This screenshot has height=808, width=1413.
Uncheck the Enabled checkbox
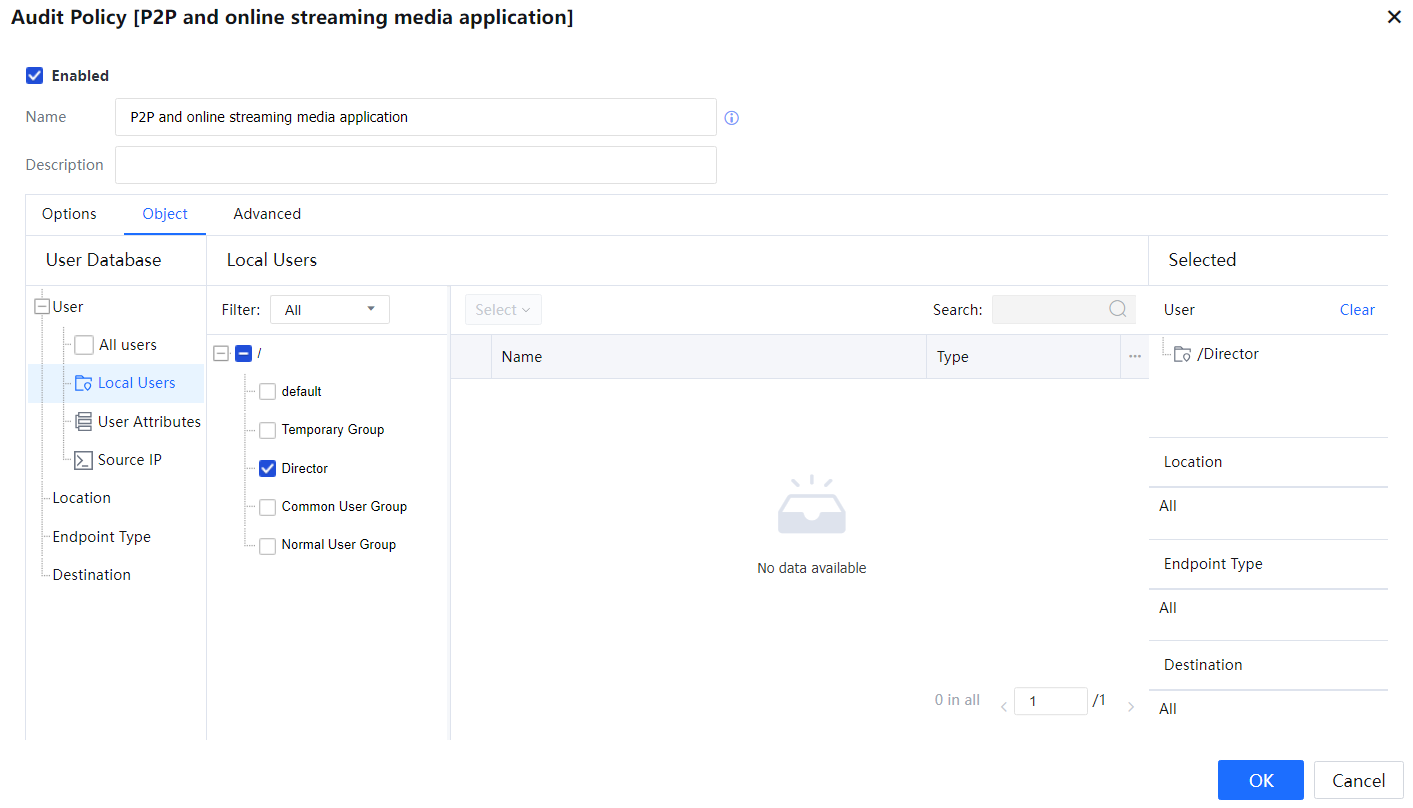pos(35,76)
